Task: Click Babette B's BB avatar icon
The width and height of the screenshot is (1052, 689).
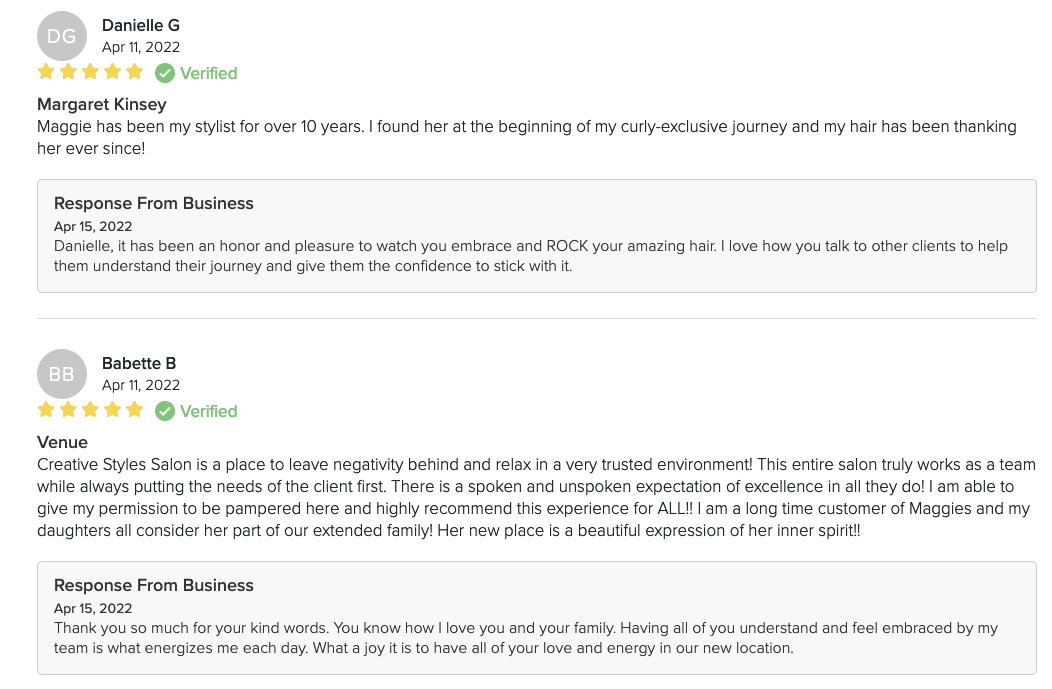Action: (x=62, y=375)
